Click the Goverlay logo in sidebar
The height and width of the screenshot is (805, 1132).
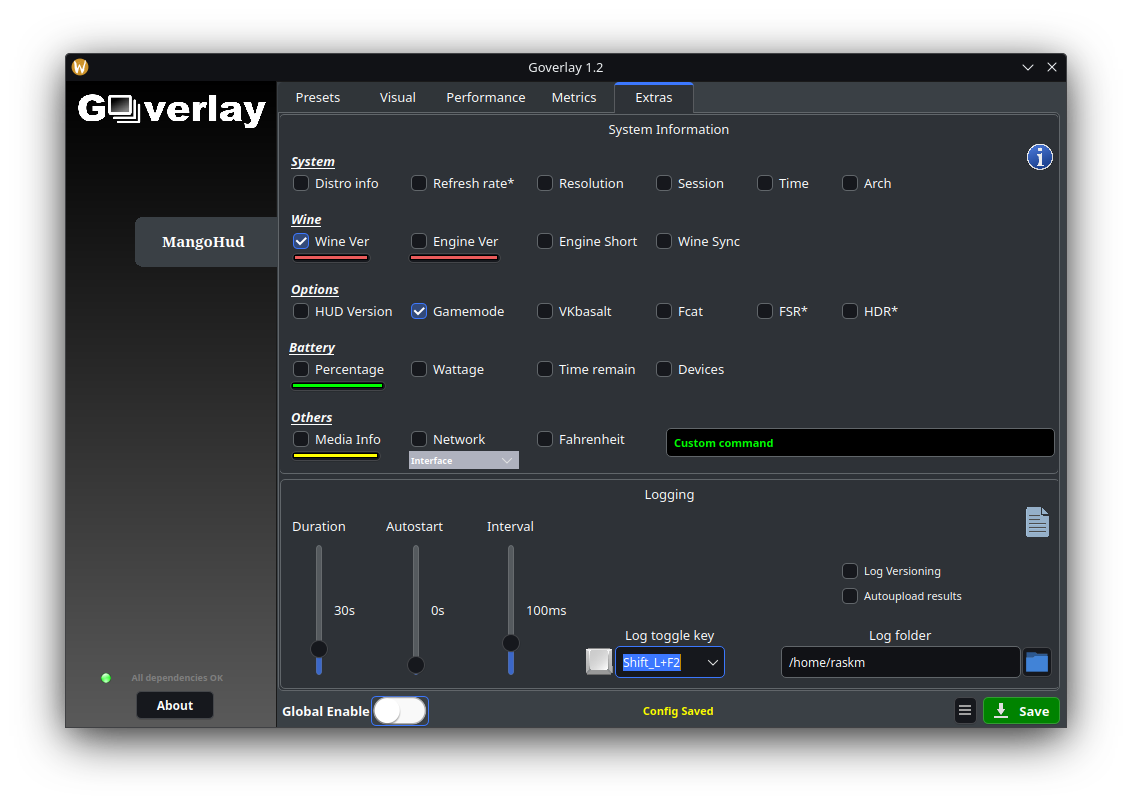[172, 108]
